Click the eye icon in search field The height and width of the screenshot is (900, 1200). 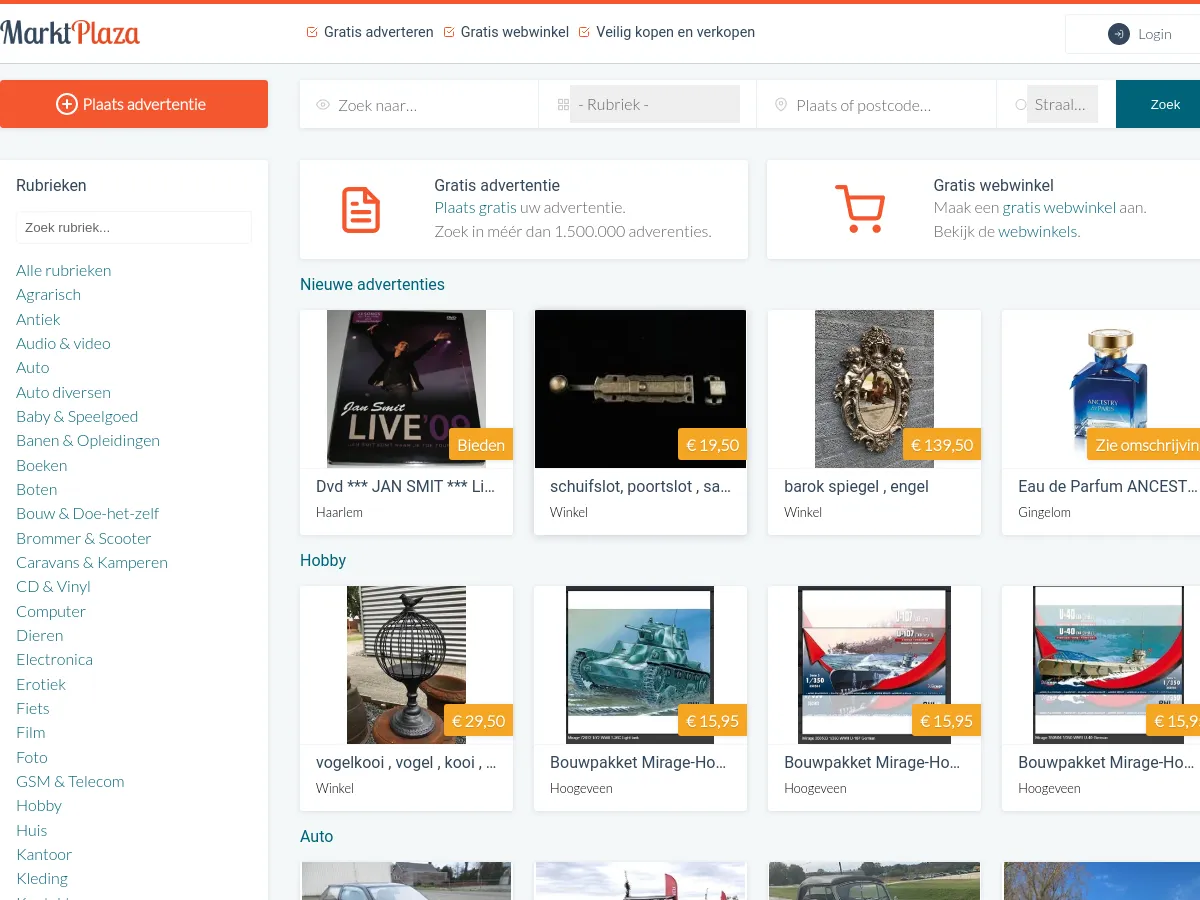pos(323,105)
